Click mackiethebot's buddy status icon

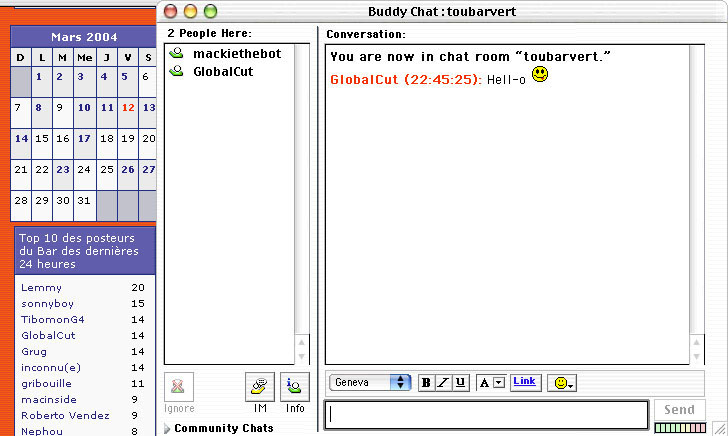pyautogui.click(x=176, y=53)
